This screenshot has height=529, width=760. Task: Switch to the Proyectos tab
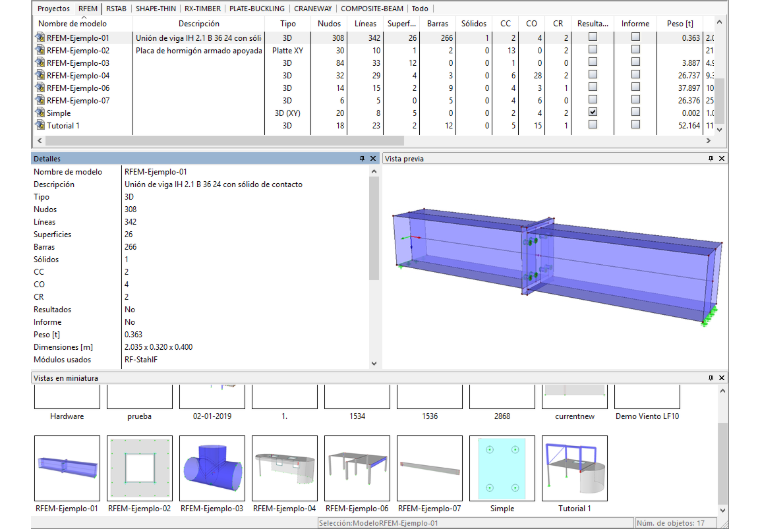[53, 8]
